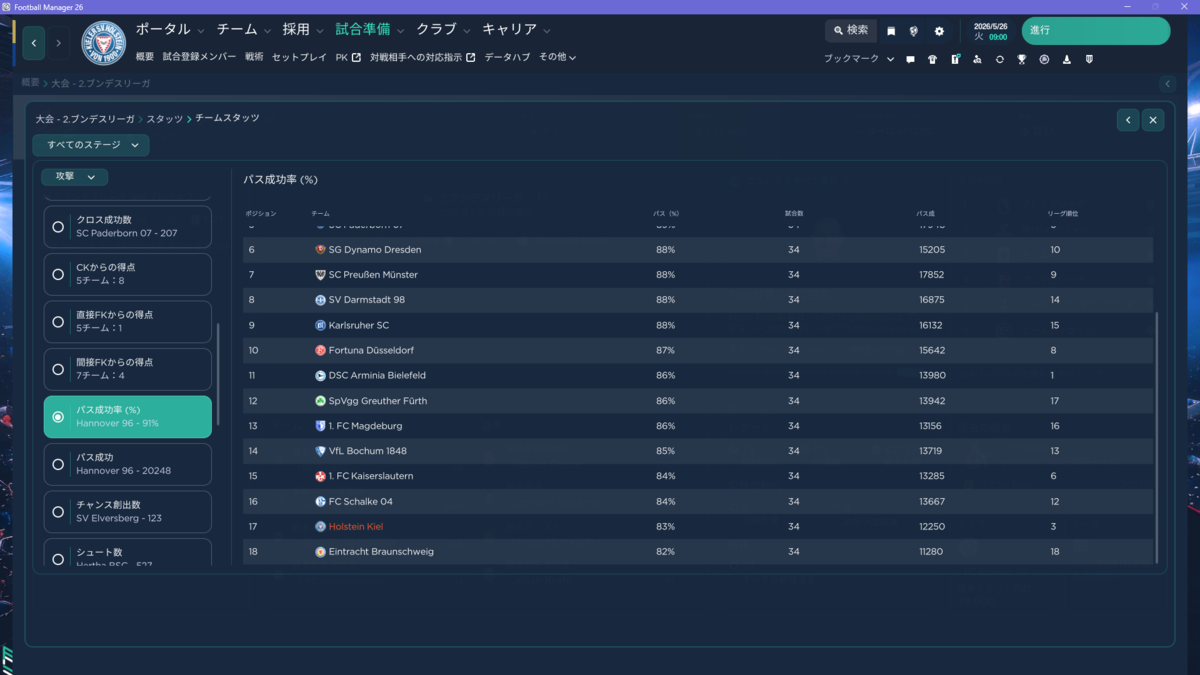Click the DSC Arminia Bielefeld team name
Image resolution: width=1200 pixels, height=675 pixels.
(377, 376)
